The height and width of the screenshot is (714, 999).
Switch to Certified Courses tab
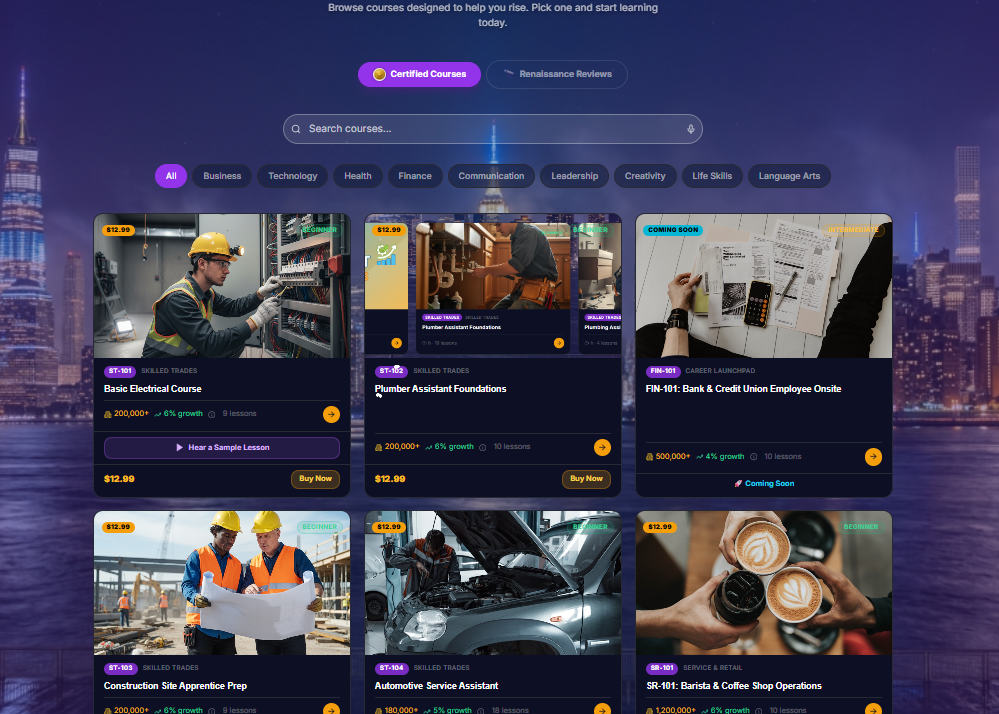419,75
